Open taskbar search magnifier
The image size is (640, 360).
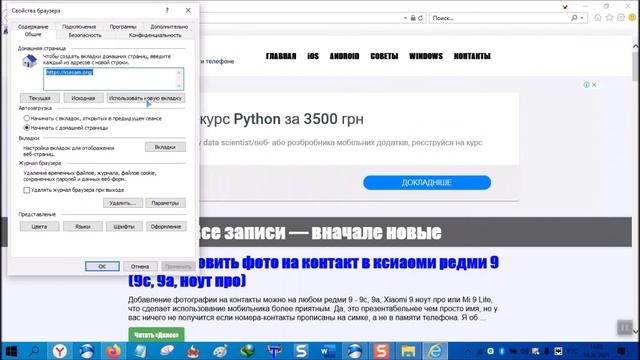coord(35,351)
